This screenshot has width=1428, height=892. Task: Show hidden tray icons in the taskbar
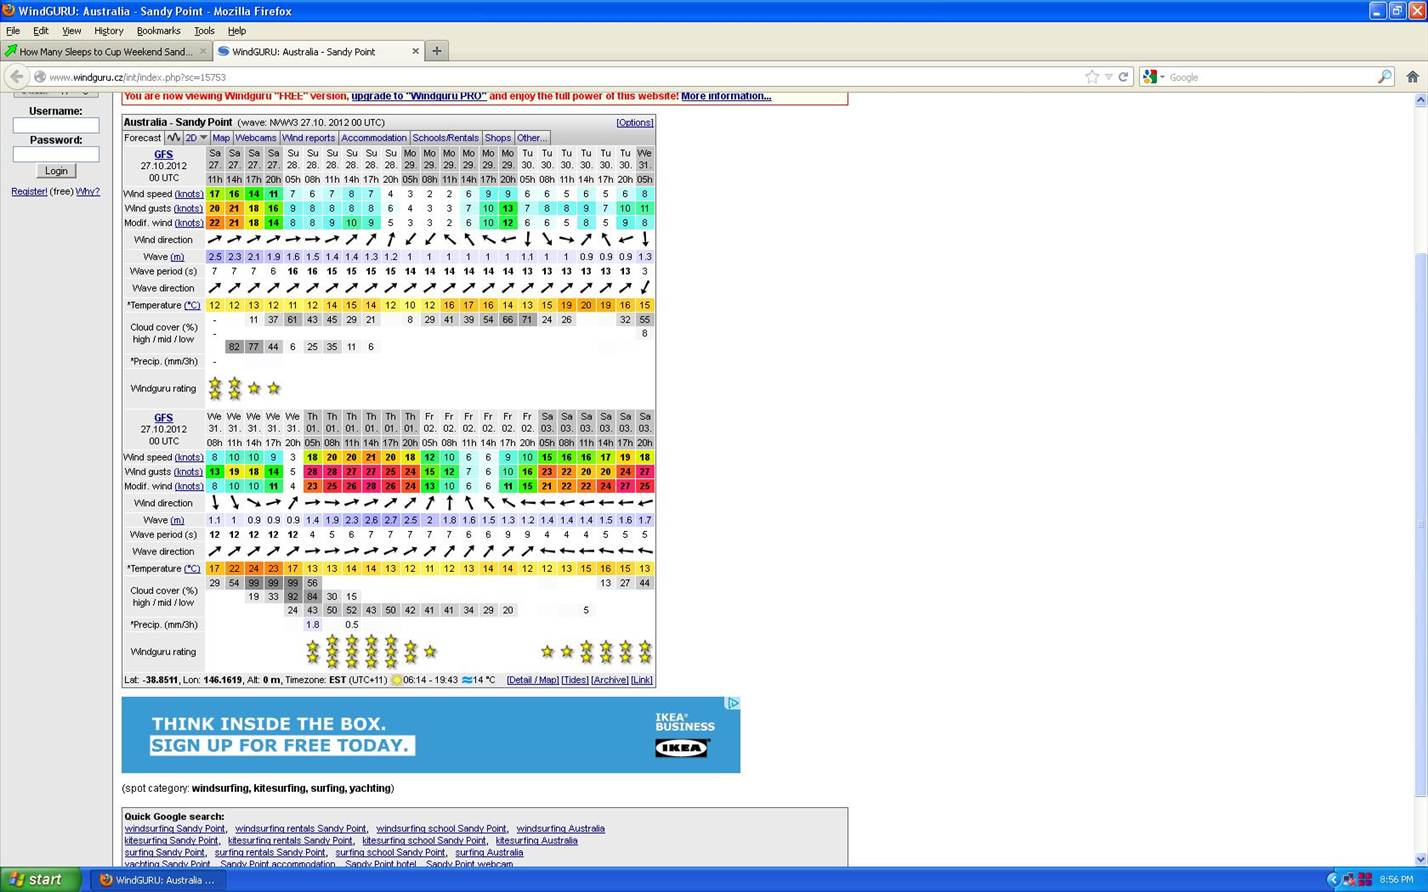[x=1332, y=880]
